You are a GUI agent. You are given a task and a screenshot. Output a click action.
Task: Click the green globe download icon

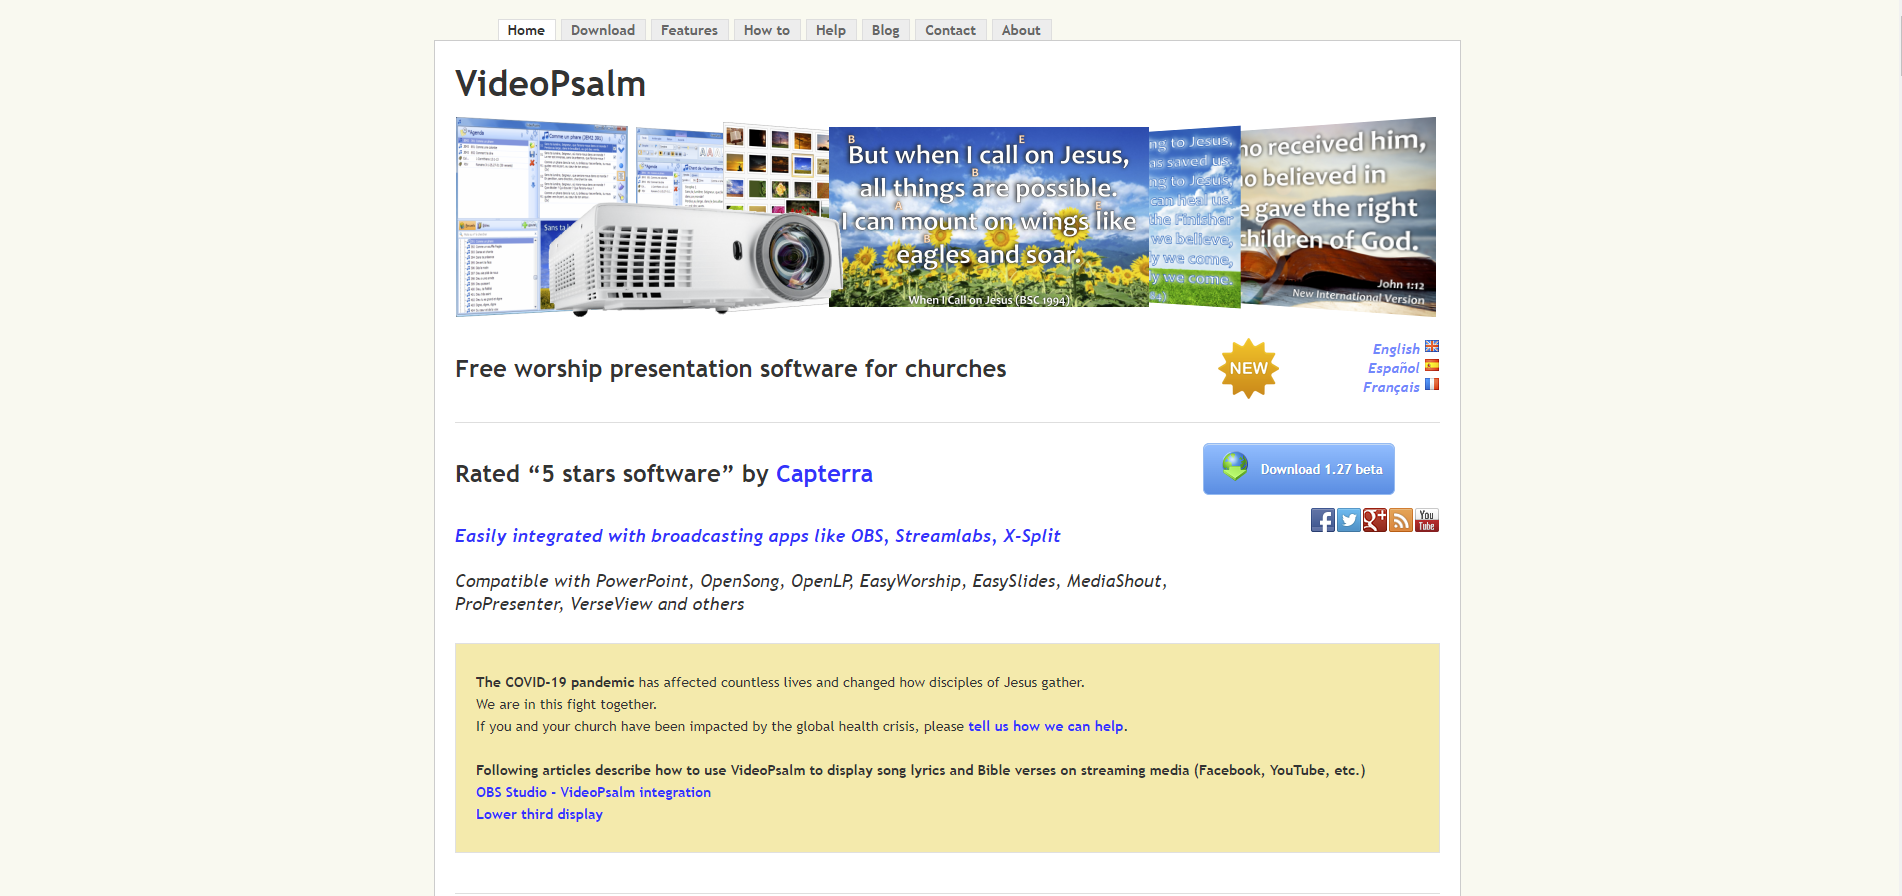tap(1235, 466)
